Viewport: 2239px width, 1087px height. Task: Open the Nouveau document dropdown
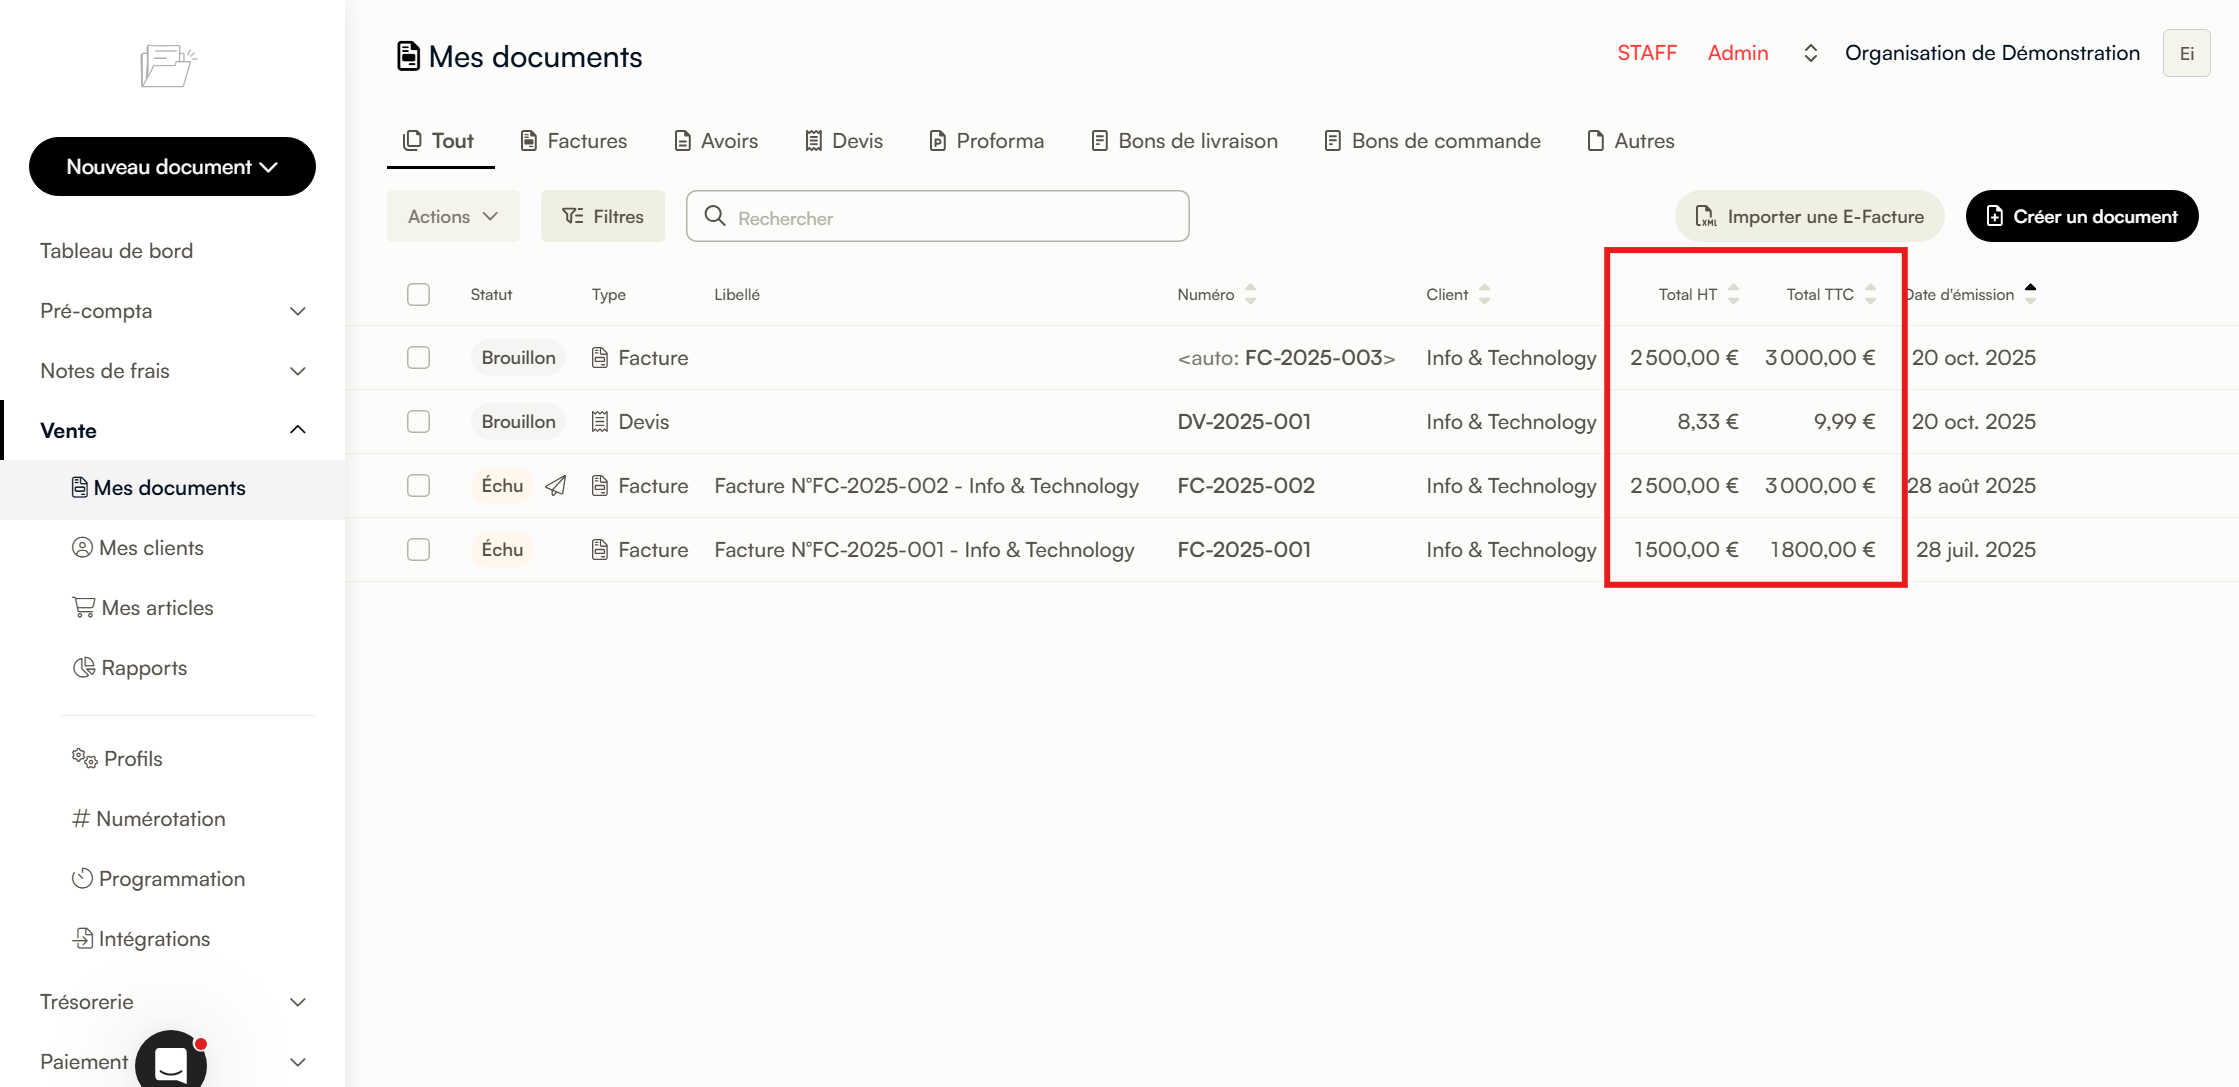(172, 167)
